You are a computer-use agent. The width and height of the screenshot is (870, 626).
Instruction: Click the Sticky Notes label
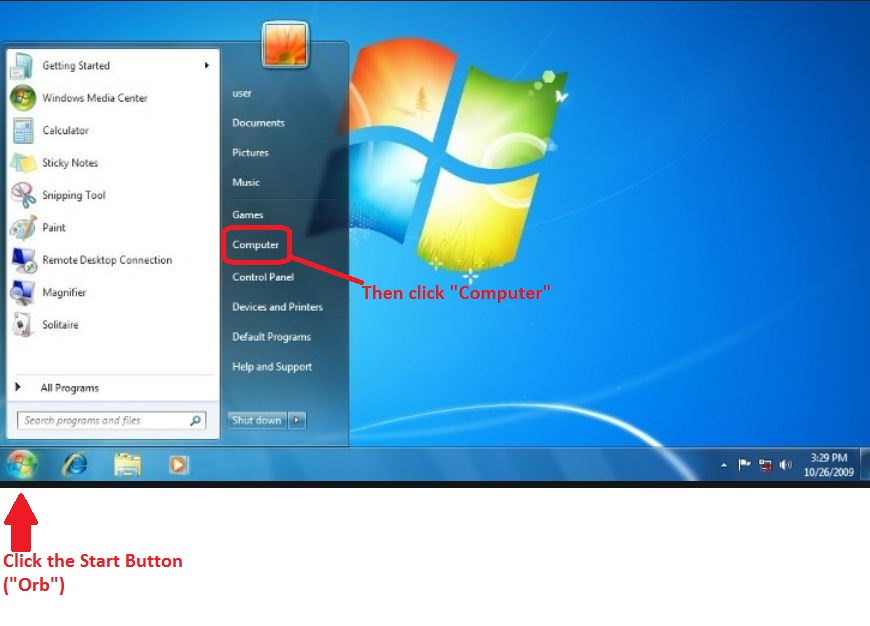(70, 163)
